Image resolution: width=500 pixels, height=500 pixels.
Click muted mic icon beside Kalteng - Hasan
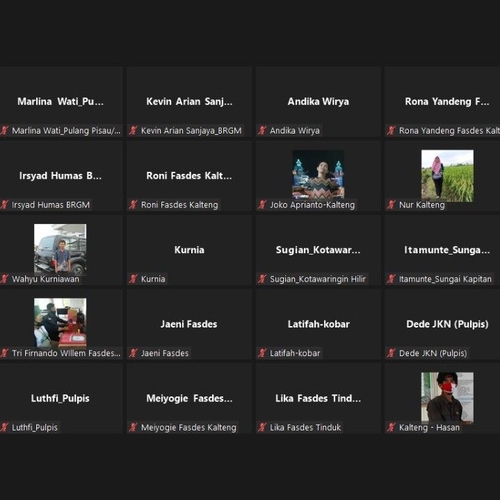click(391, 427)
